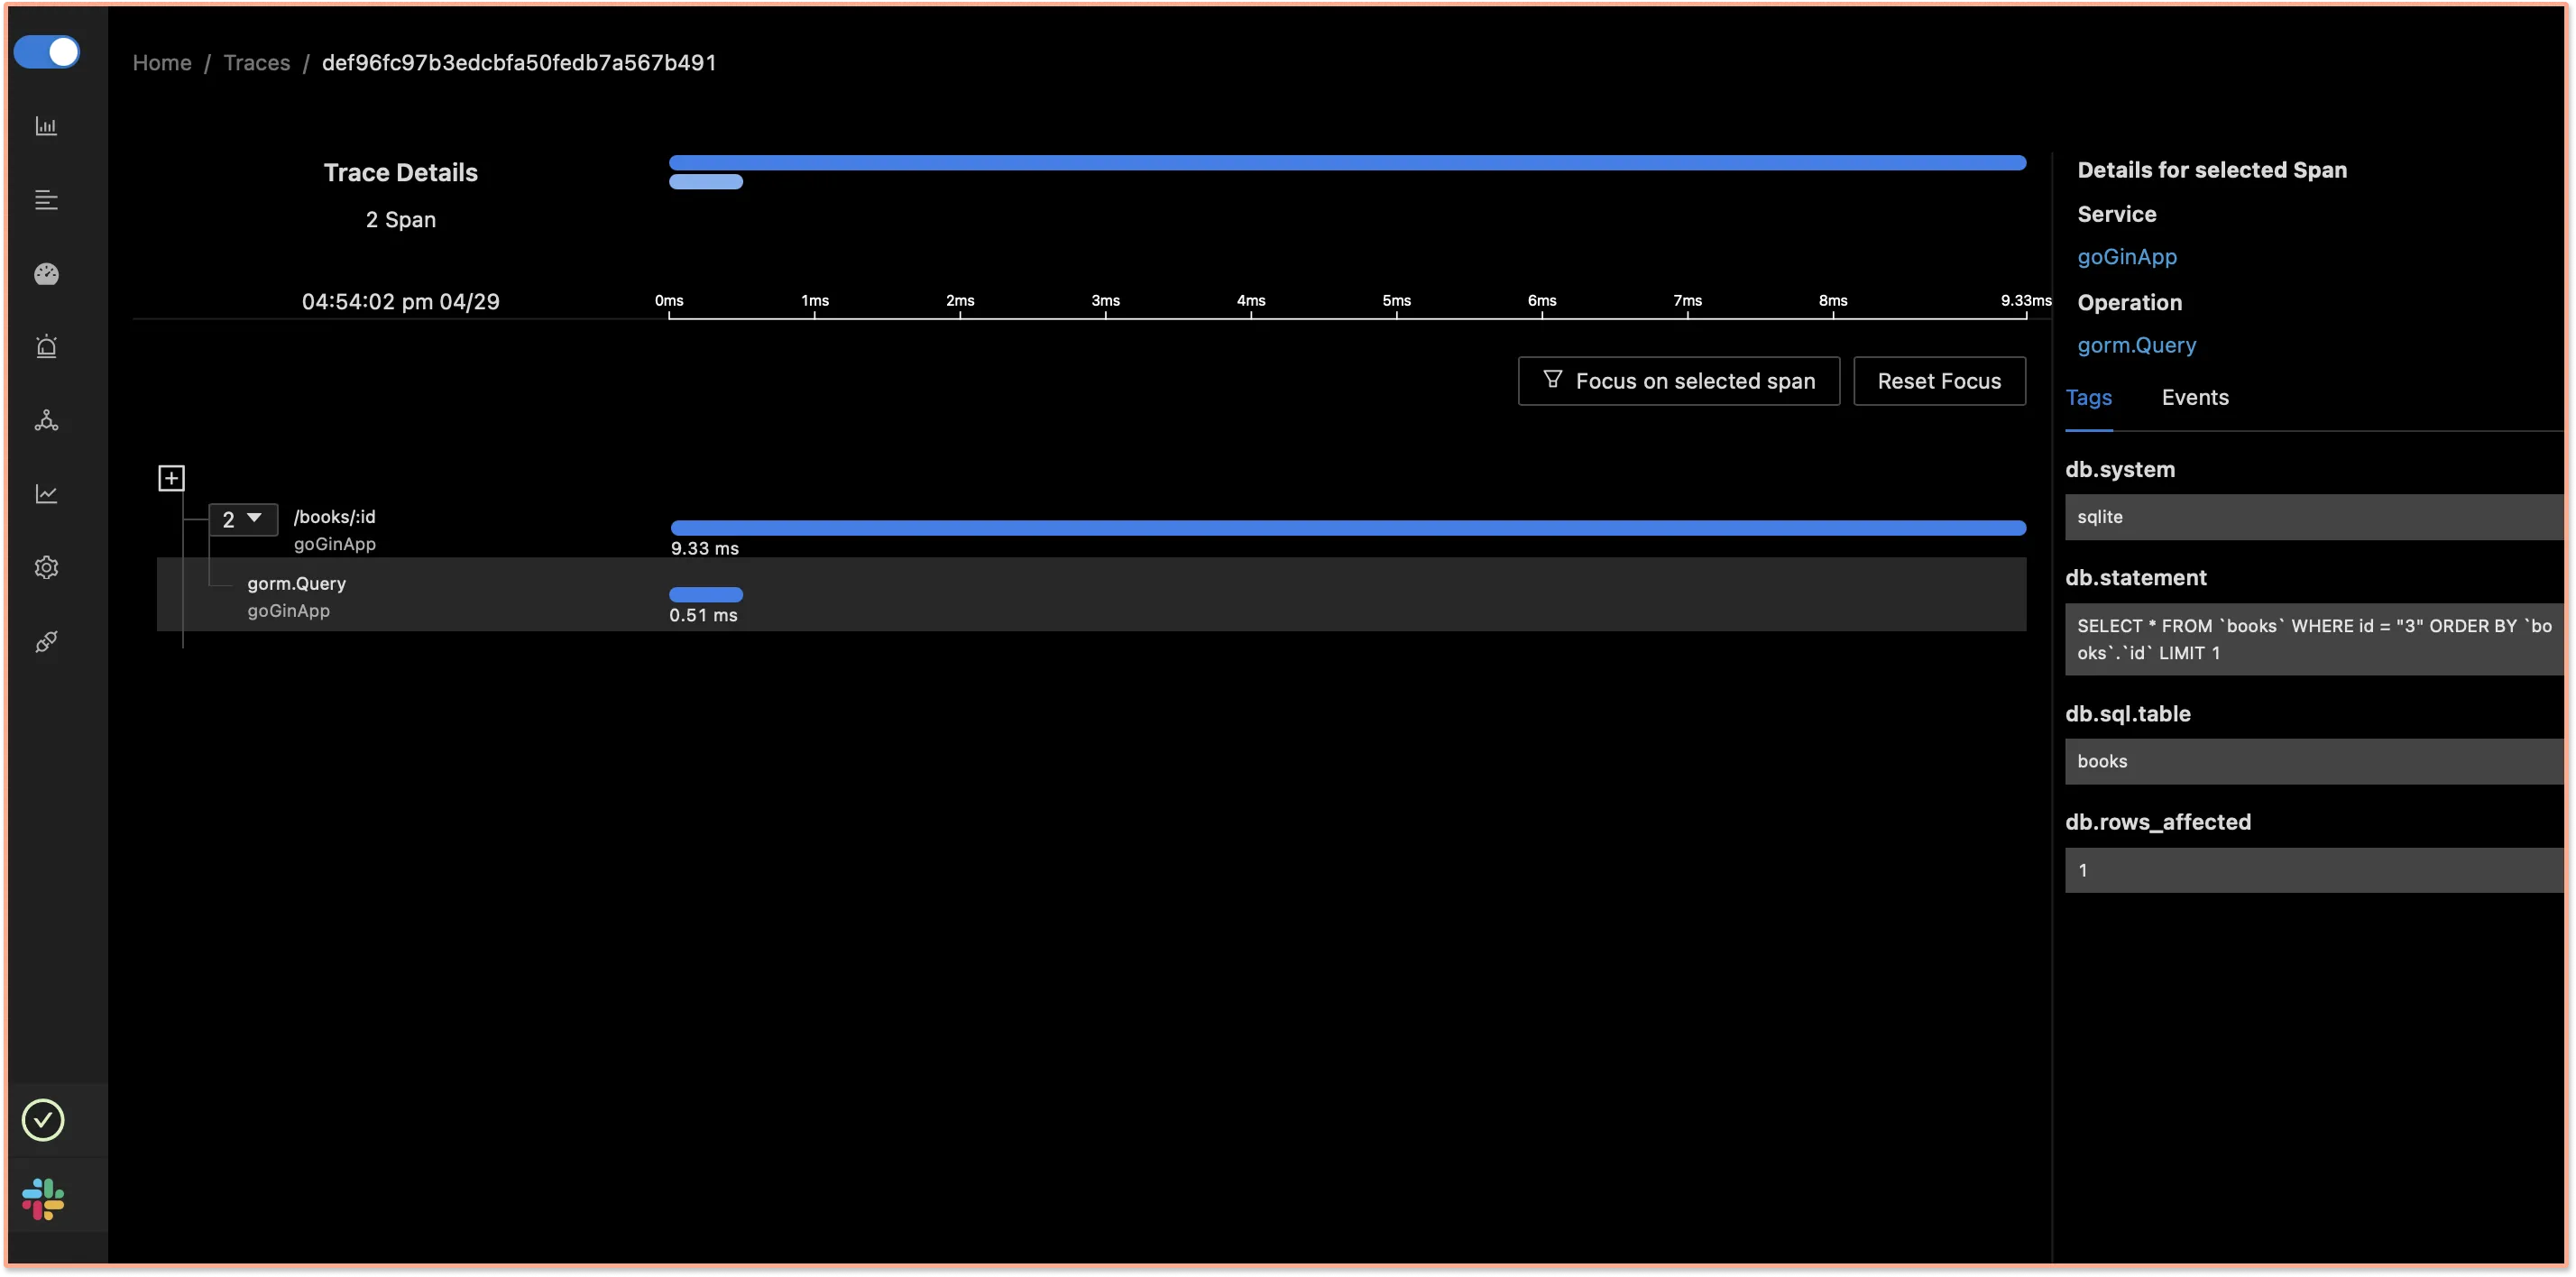
Task: Click the 9.33 ms span bar
Action: [x=1348, y=528]
